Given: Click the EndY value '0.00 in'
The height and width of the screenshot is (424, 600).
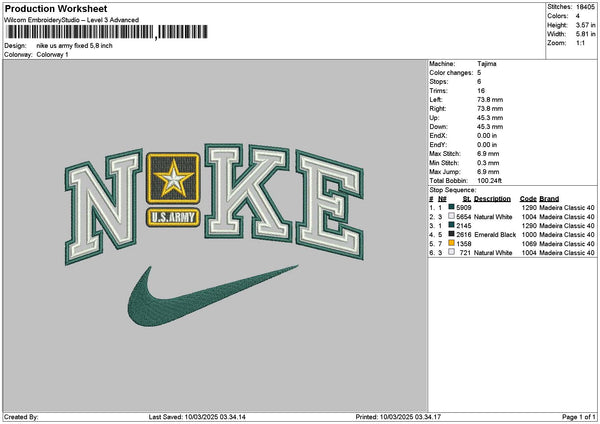Looking at the screenshot, I should [x=487, y=145].
